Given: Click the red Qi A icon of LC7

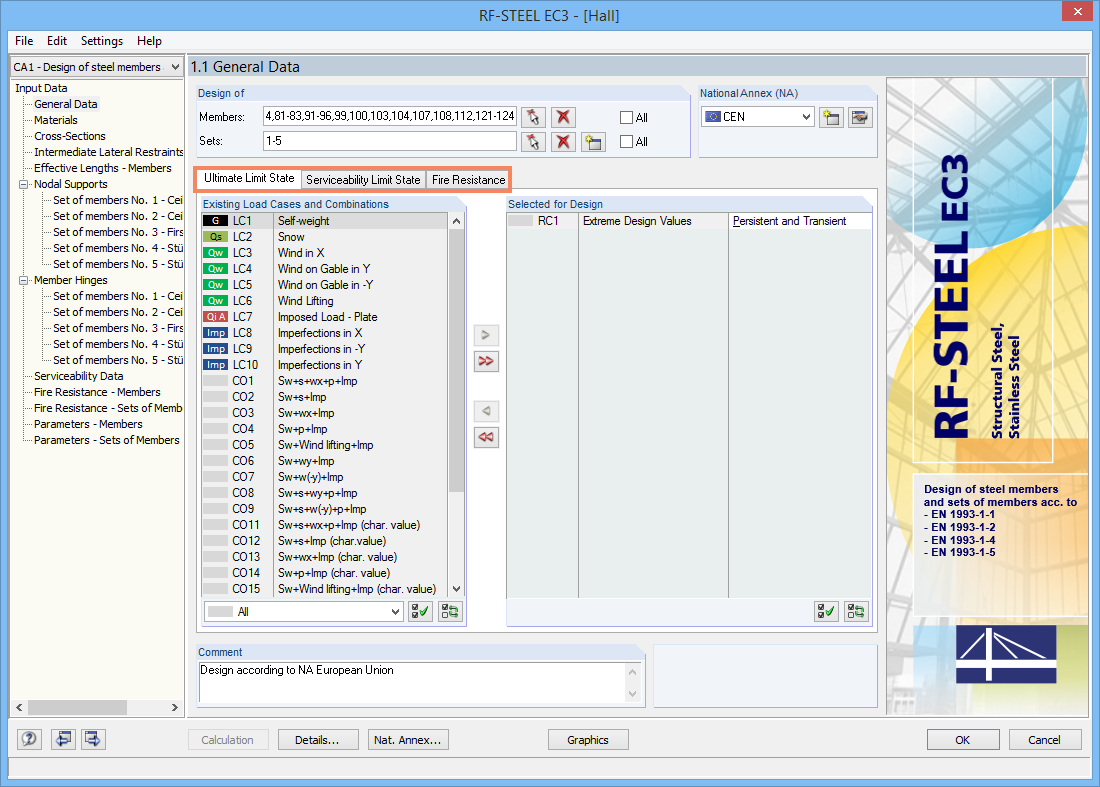Looking at the screenshot, I should pyautogui.click(x=215, y=317).
